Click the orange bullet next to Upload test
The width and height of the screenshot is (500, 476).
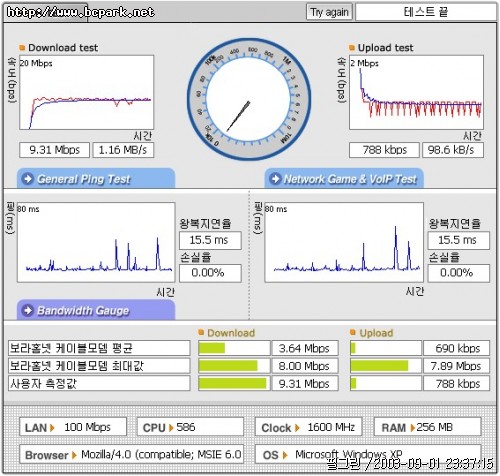(x=352, y=48)
